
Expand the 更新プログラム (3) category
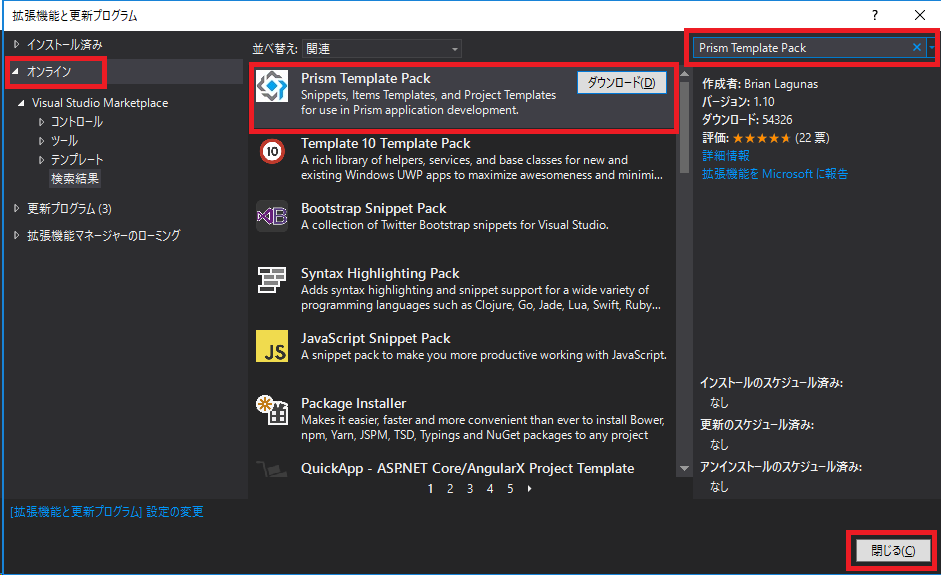point(16,208)
